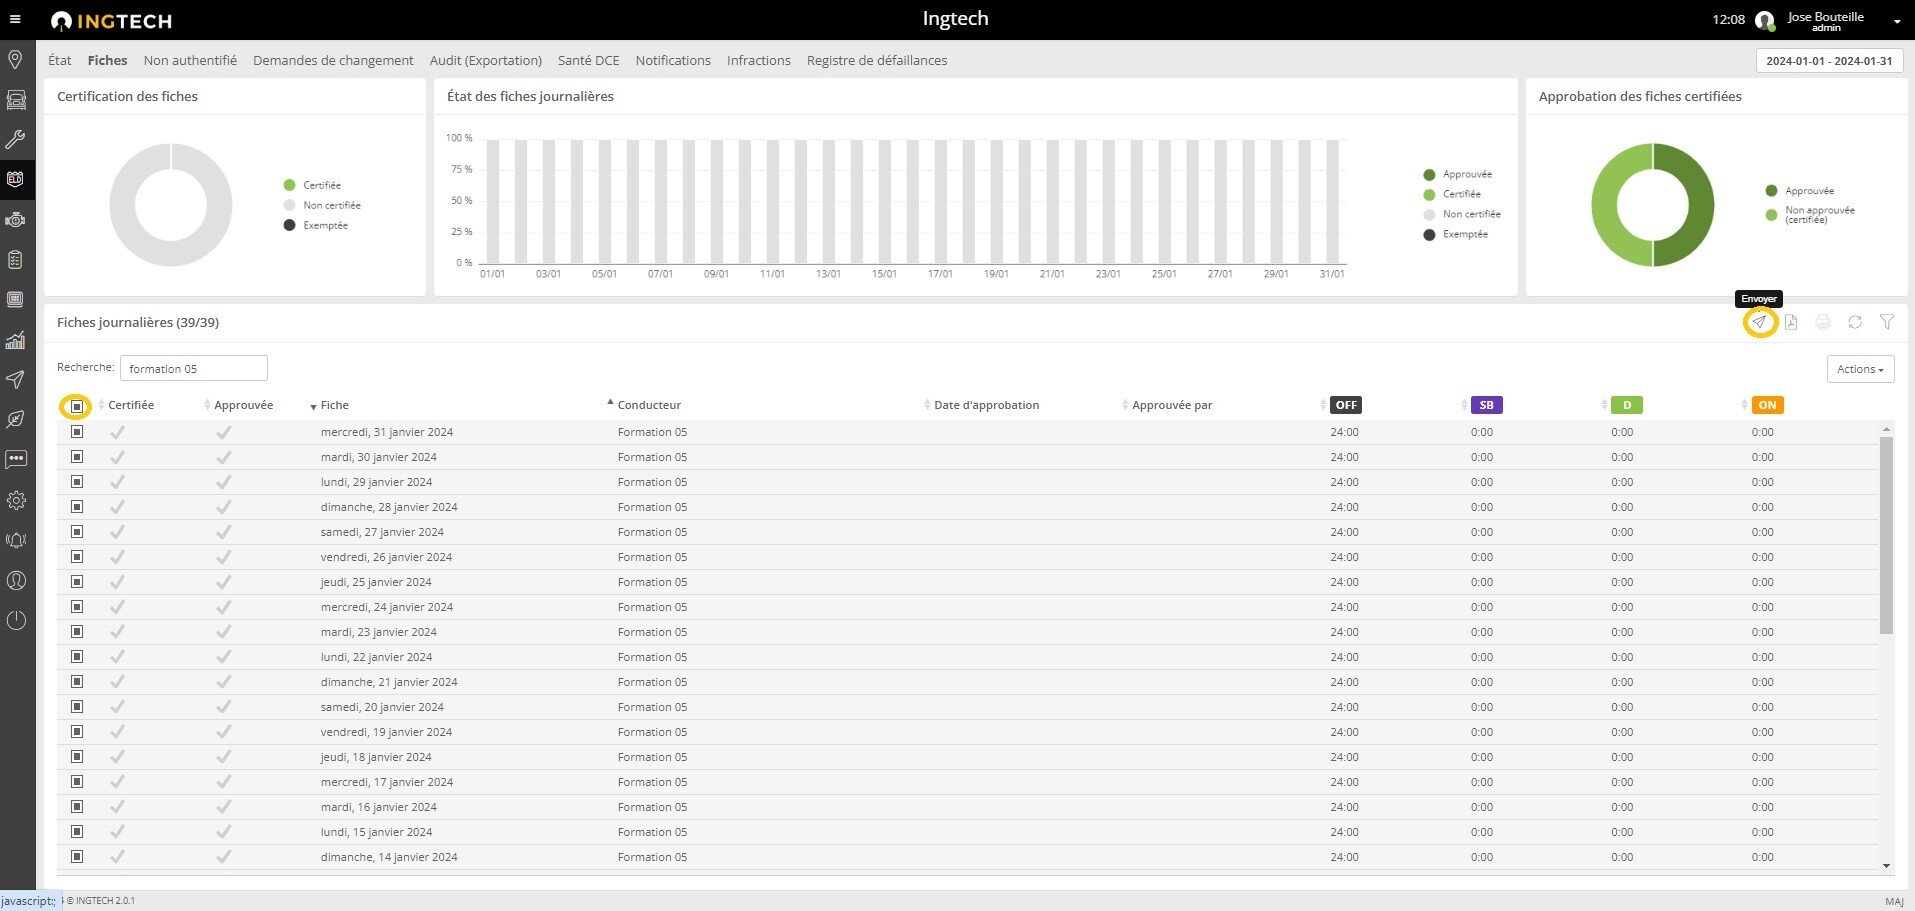Toggle the select-all checkbox in the table header
The image size is (1915, 911).
[77, 406]
